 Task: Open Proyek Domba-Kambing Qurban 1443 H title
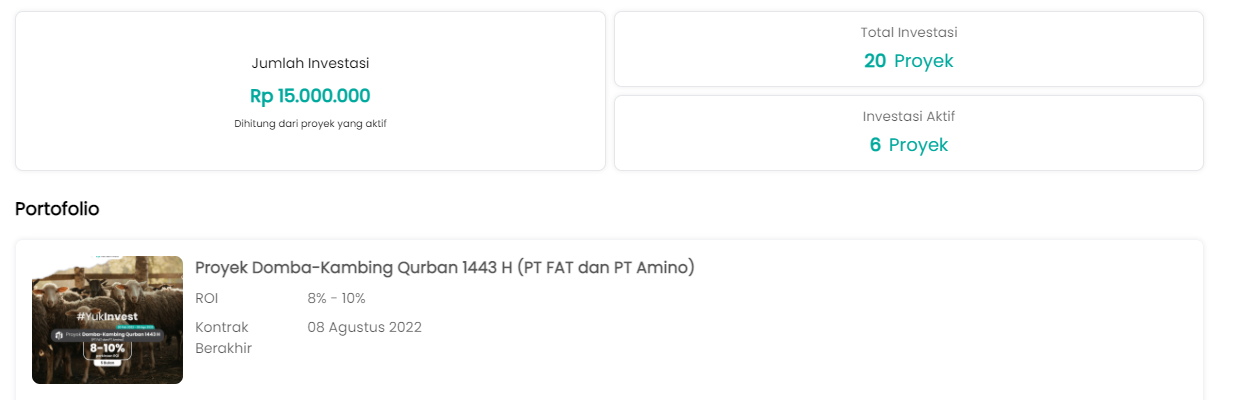pyautogui.click(x=444, y=268)
